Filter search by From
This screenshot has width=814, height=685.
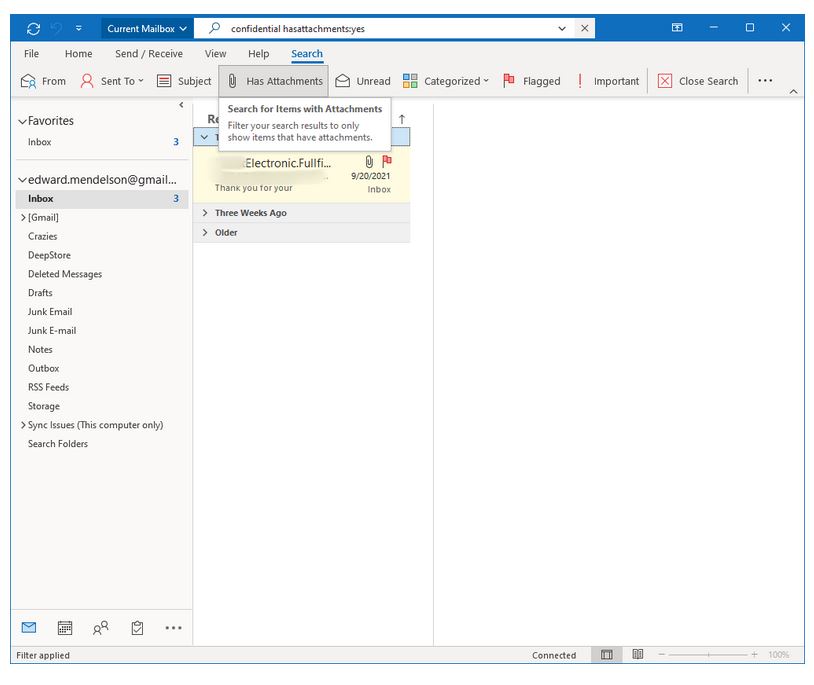coord(43,81)
